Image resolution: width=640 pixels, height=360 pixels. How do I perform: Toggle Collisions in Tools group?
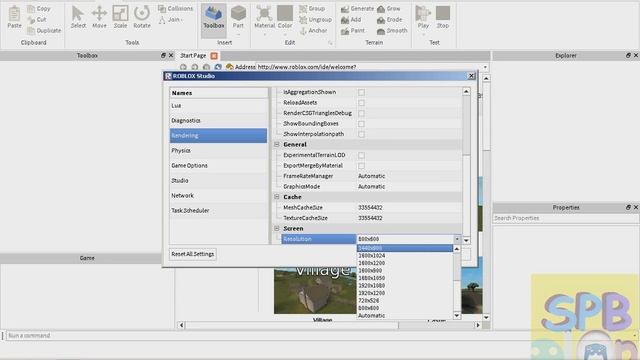[x=176, y=9]
